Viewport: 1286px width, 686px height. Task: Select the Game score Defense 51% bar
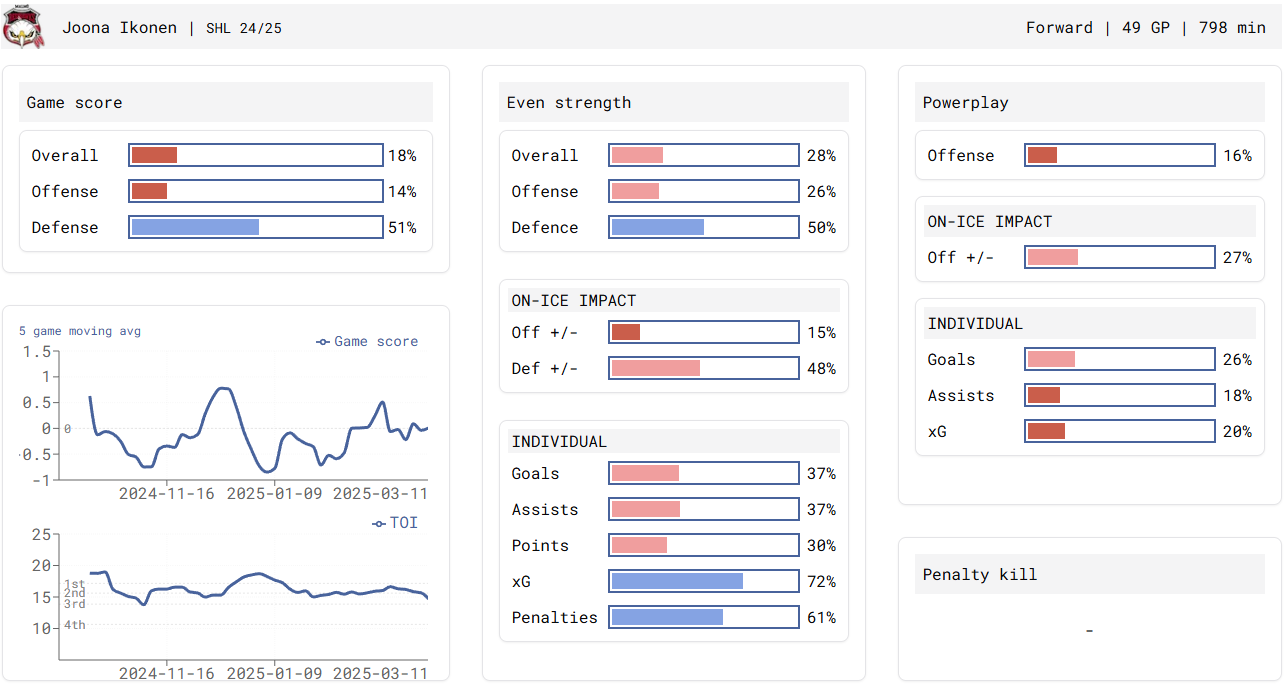256,227
